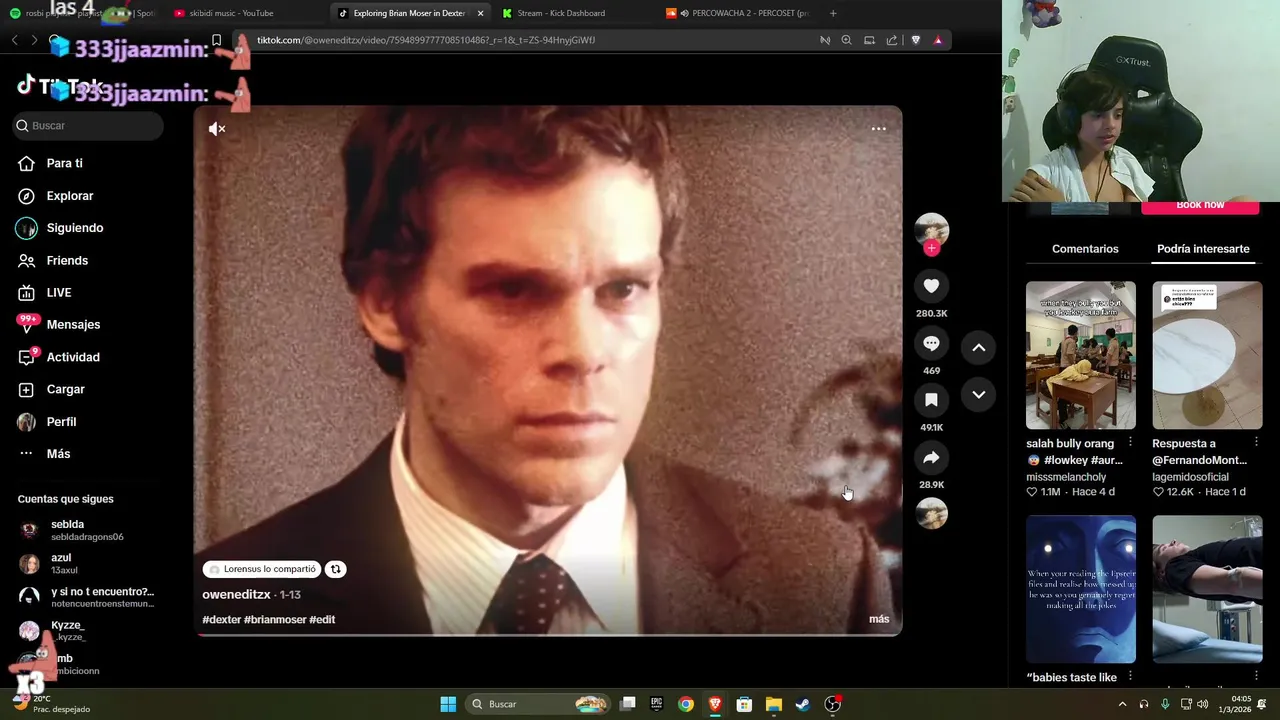Open the sebIda followed account

(x=86, y=530)
